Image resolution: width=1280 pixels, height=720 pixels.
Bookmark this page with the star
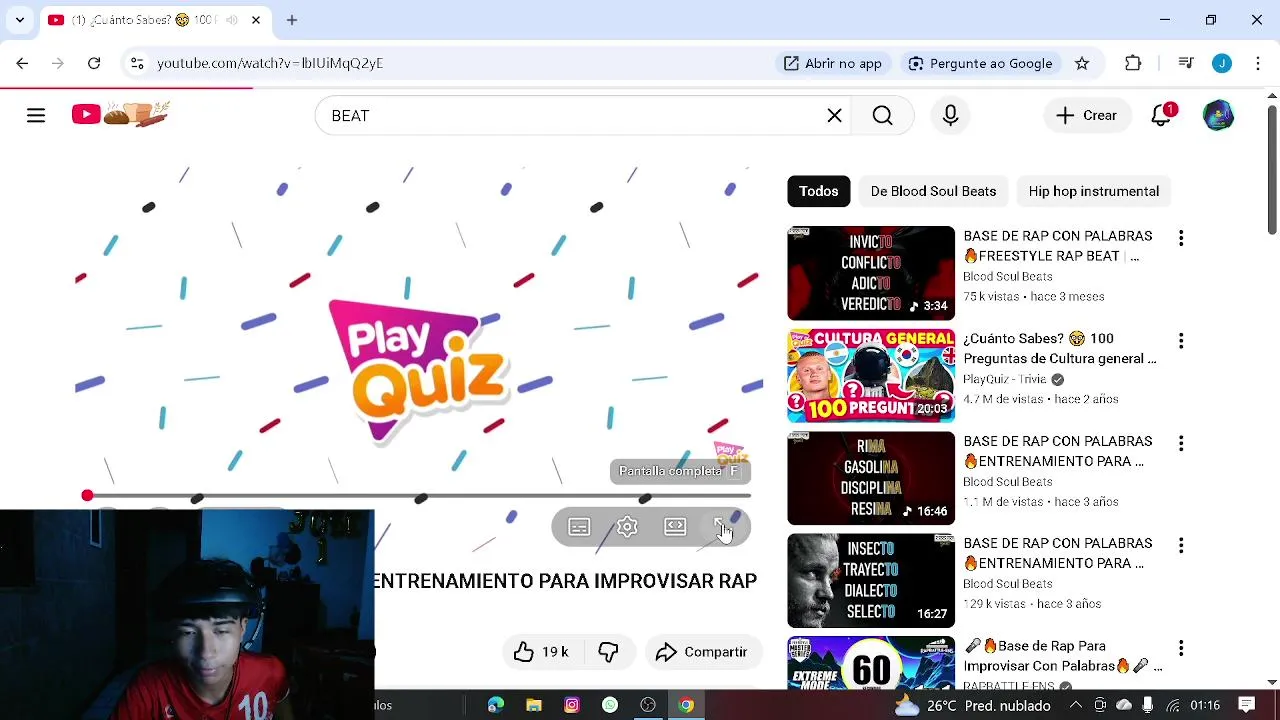[1082, 63]
